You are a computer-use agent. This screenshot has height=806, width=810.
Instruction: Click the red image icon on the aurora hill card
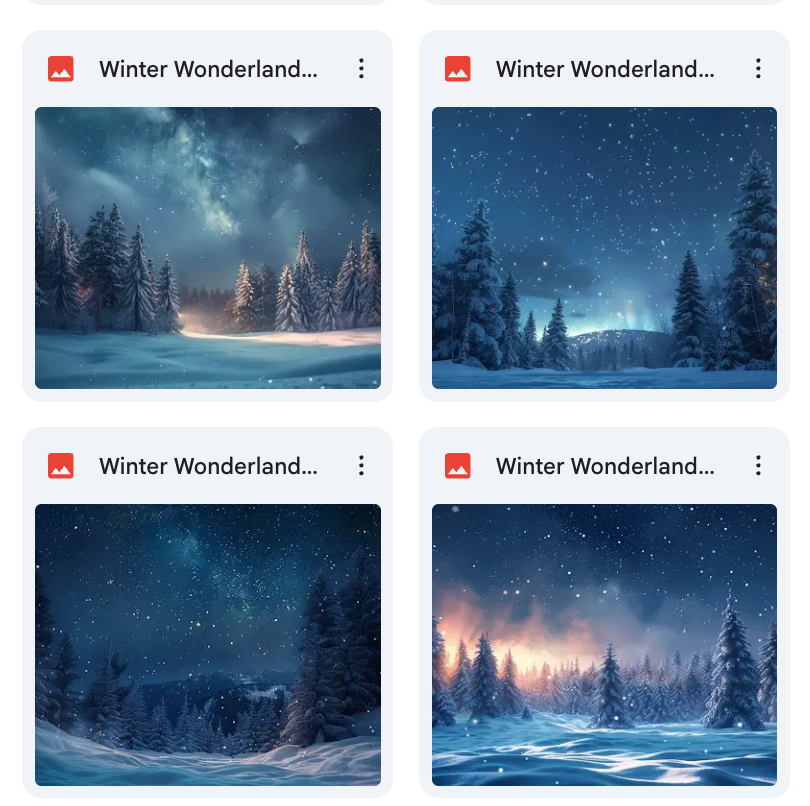pyautogui.click(x=458, y=69)
